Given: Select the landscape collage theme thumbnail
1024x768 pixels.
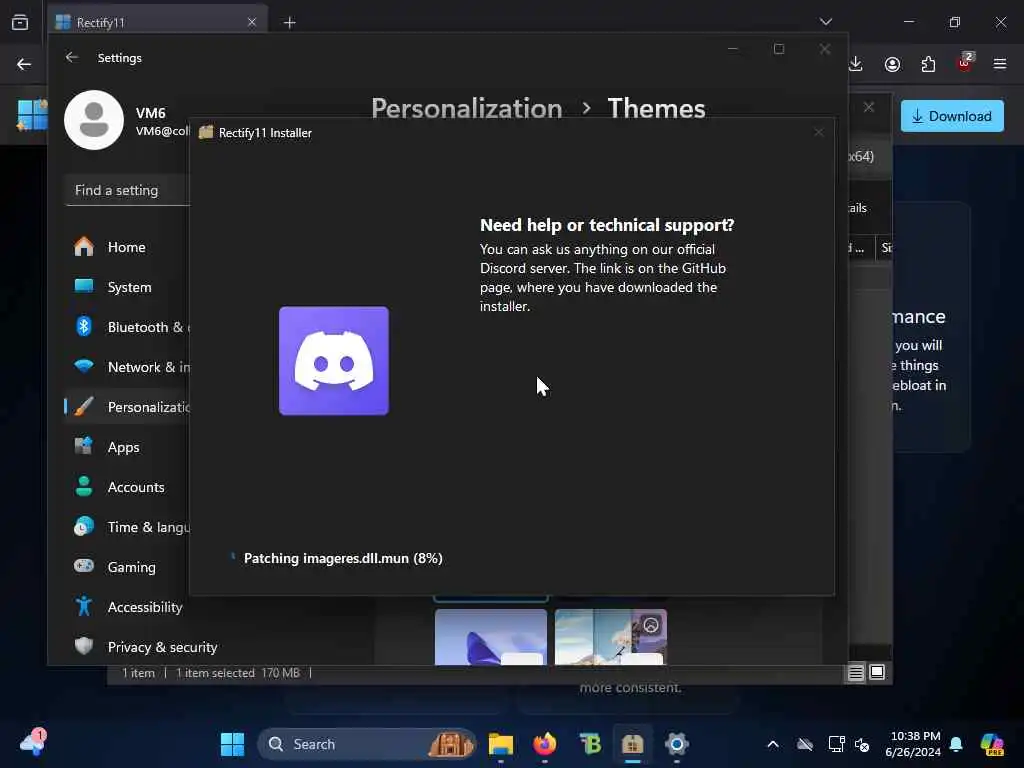Looking at the screenshot, I should click(611, 637).
